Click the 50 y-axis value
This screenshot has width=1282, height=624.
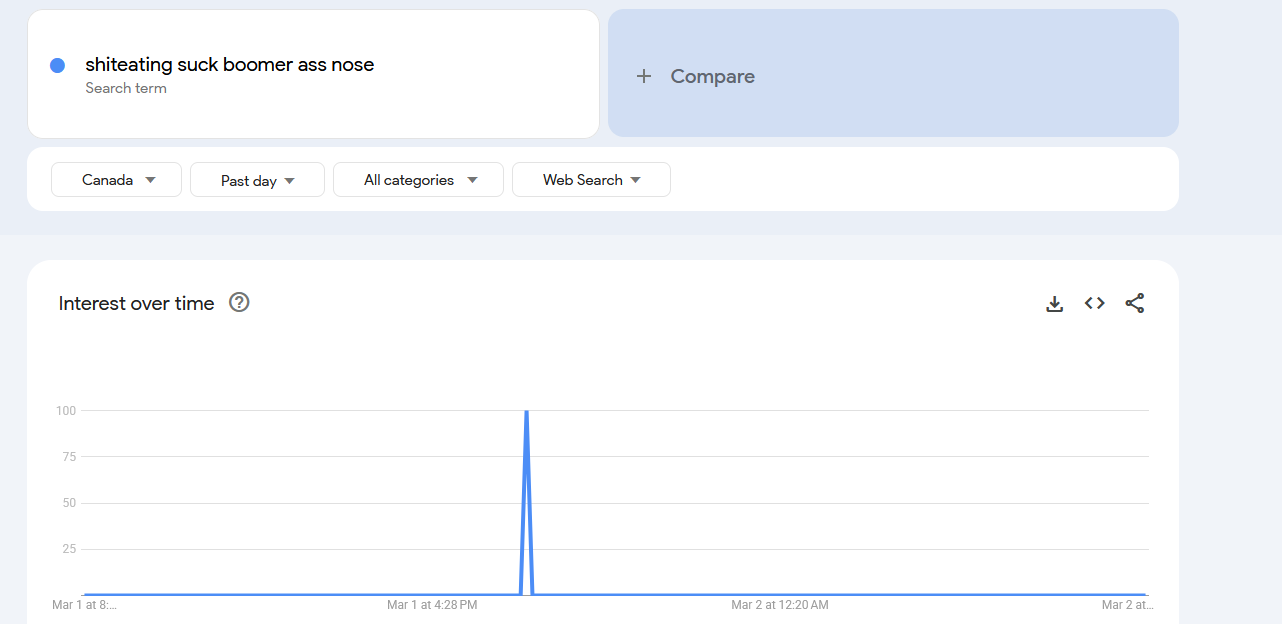[x=69, y=503]
